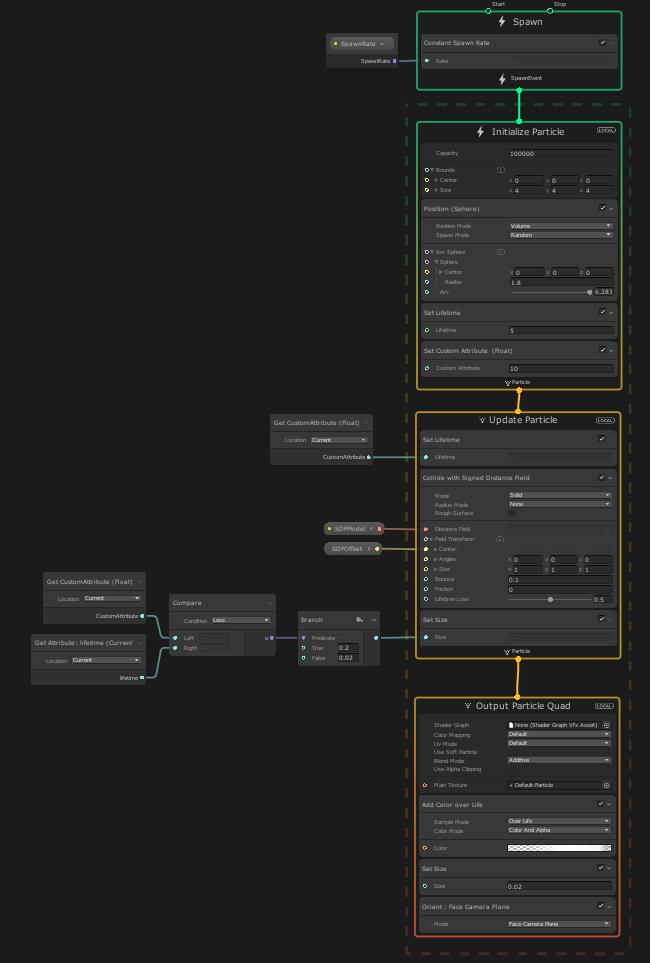Screen dimensions: 650x963
Task: Click the Shader Graph object picker icon
Action: click(606, 725)
